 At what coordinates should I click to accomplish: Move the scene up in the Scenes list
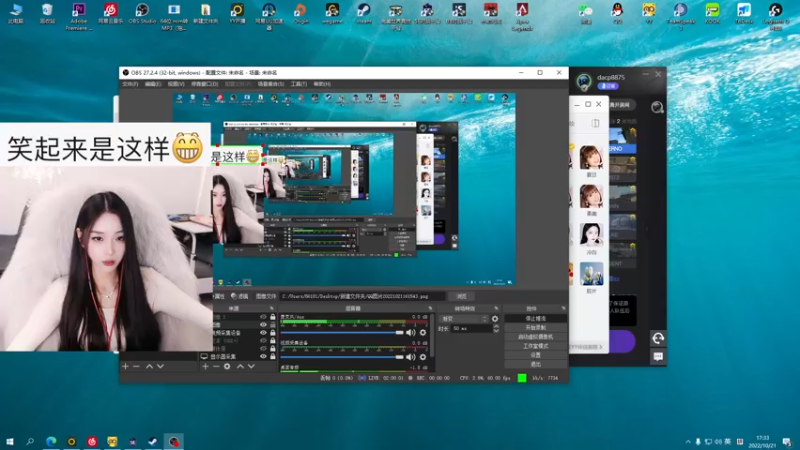pyautogui.click(x=149, y=366)
